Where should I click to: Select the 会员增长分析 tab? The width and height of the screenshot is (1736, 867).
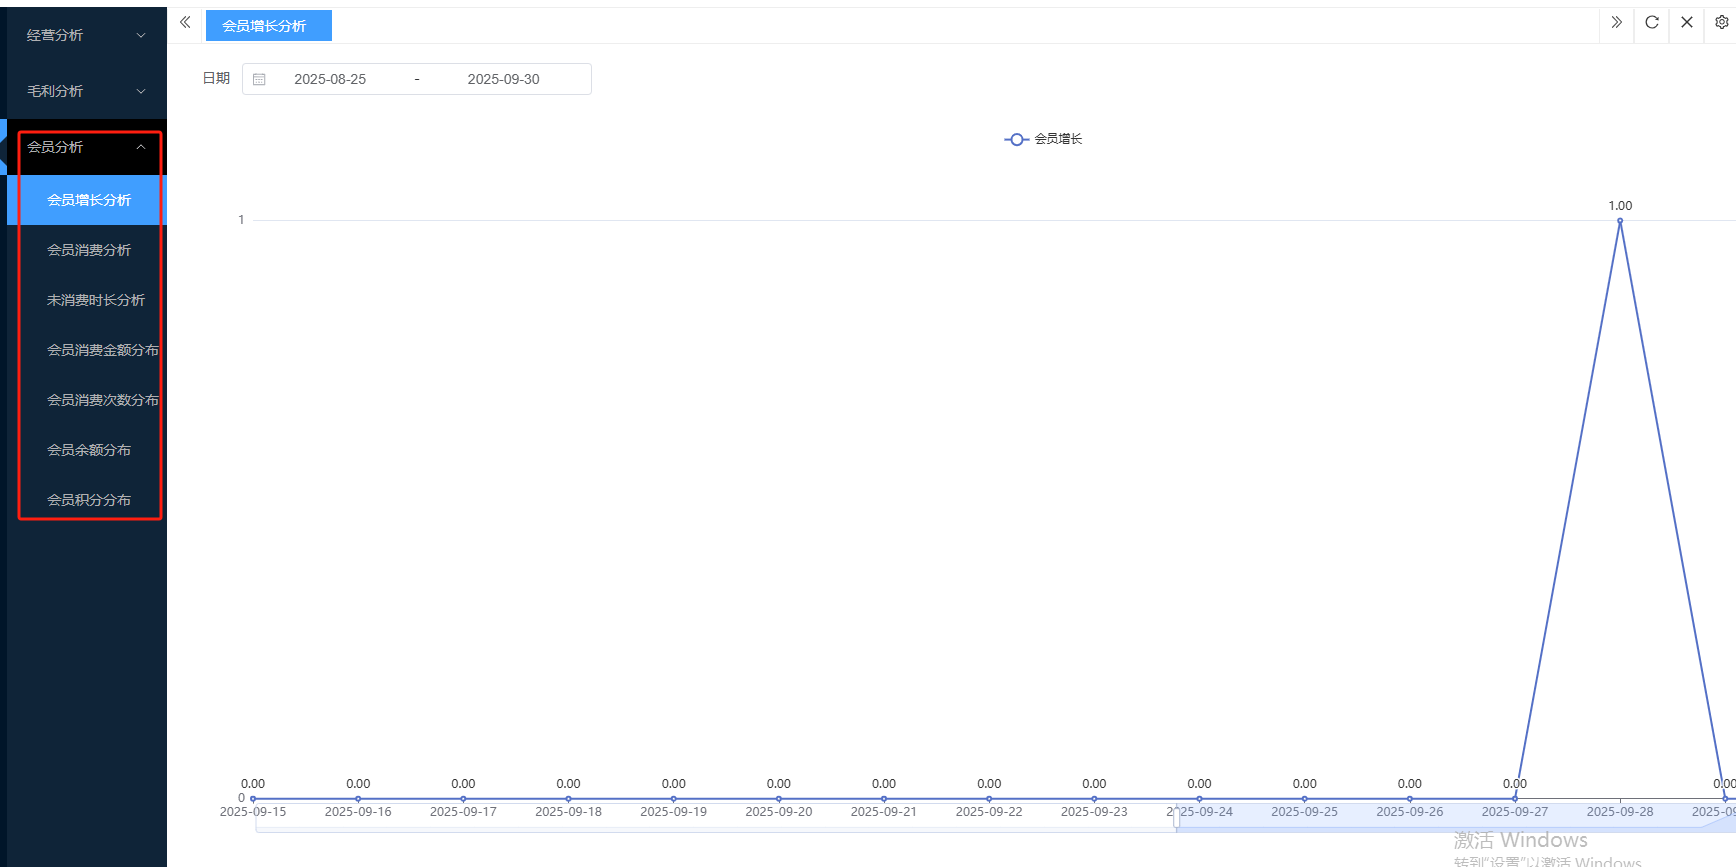267,26
